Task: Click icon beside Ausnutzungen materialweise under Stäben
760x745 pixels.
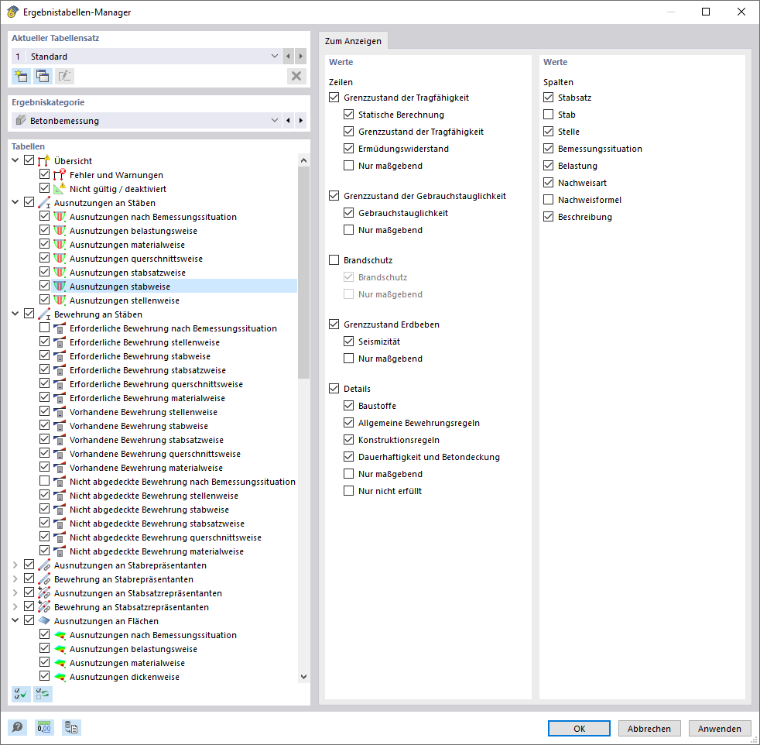Action: coord(60,244)
